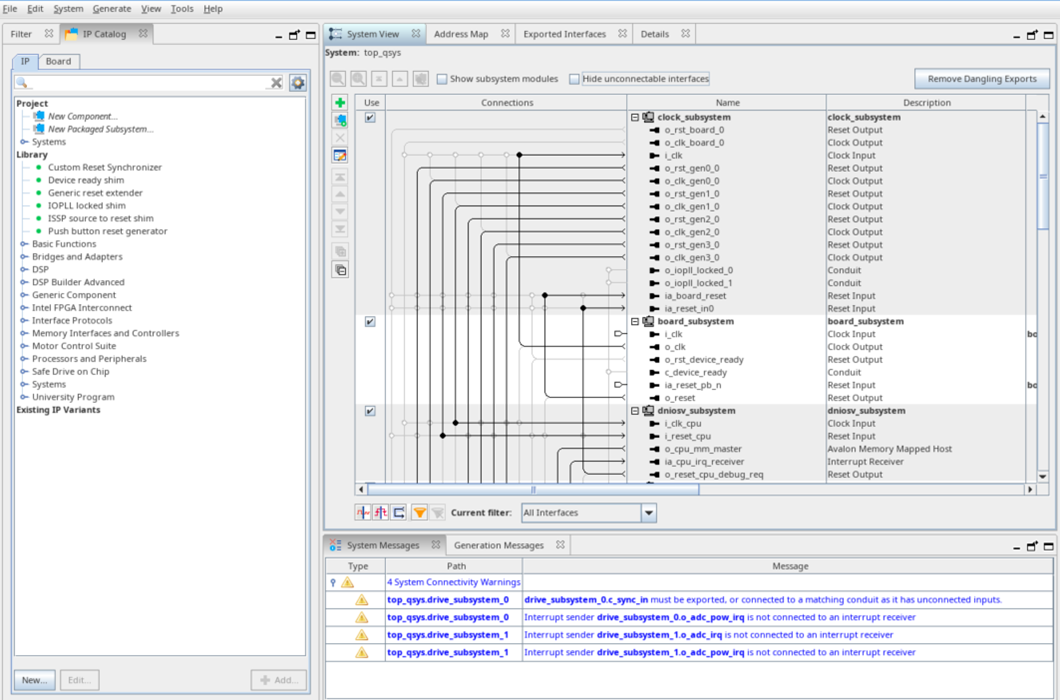The width and height of the screenshot is (1060, 700).
Task: Clear the IP Catalog search with the X icon
Action: point(276,83)
